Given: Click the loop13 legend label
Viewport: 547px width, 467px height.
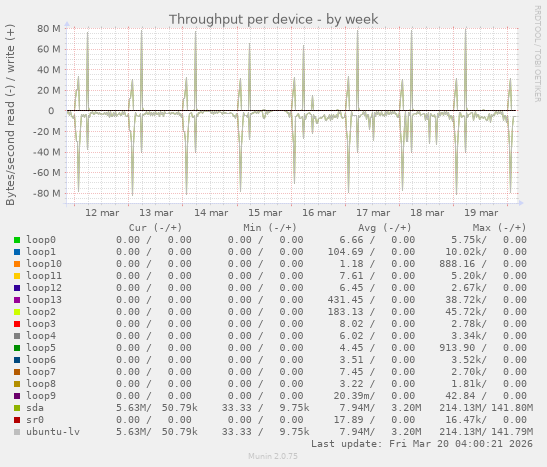Looking at the screenshot, I should point(44,300).
